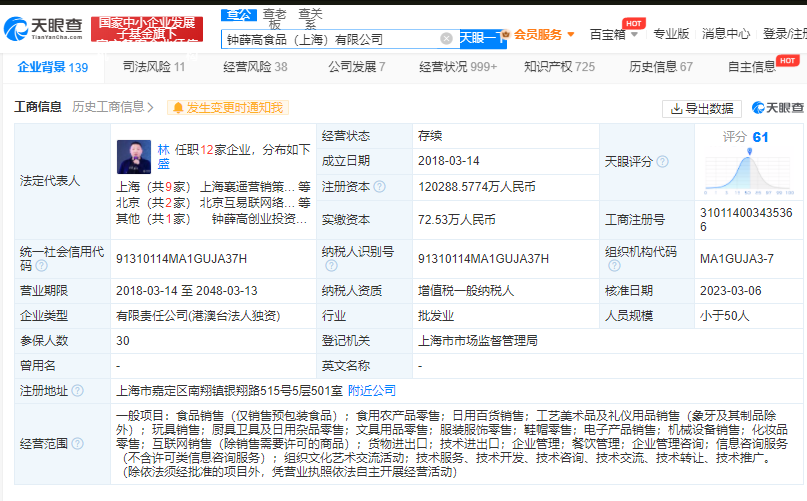Switch to the 经营状况 999+ tab
807x501 pixels.
pyautogui.click(x=458, y=67)
